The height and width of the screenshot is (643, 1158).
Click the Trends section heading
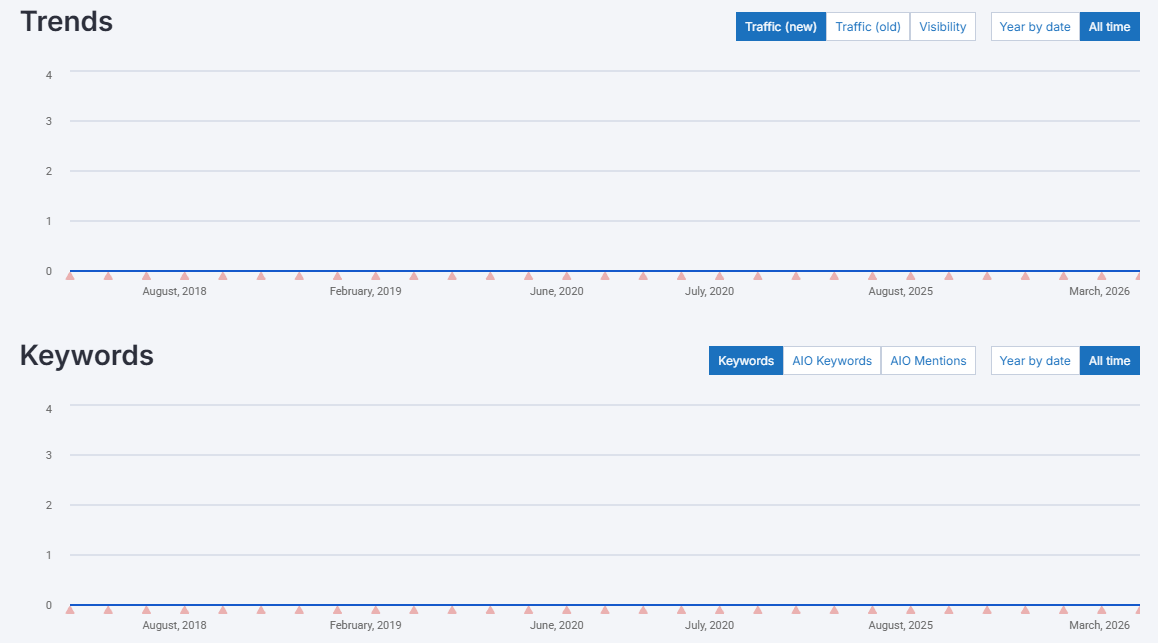pos(66,21)
